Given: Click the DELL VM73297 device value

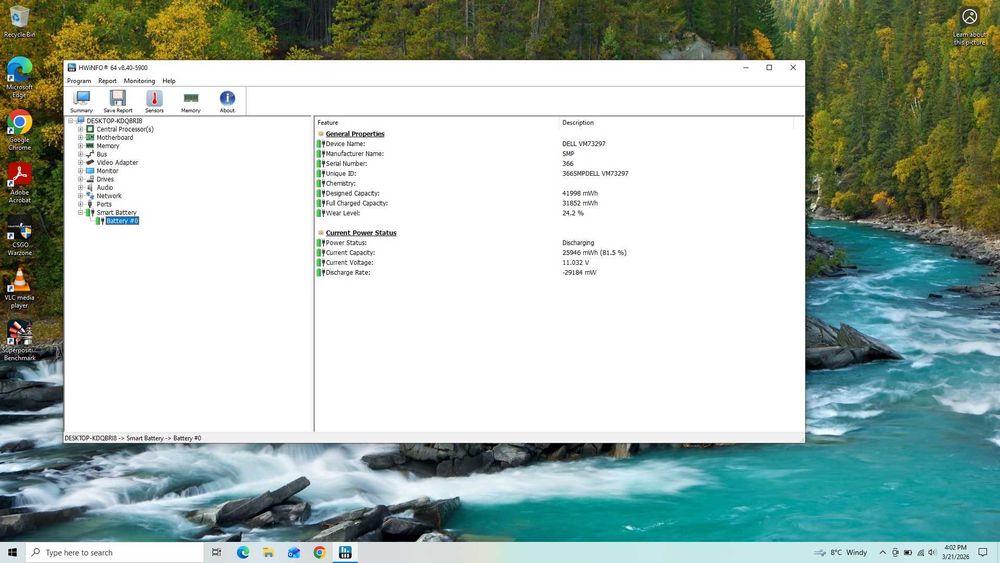Looking at the screenshot, I should [x=584, y=143].
